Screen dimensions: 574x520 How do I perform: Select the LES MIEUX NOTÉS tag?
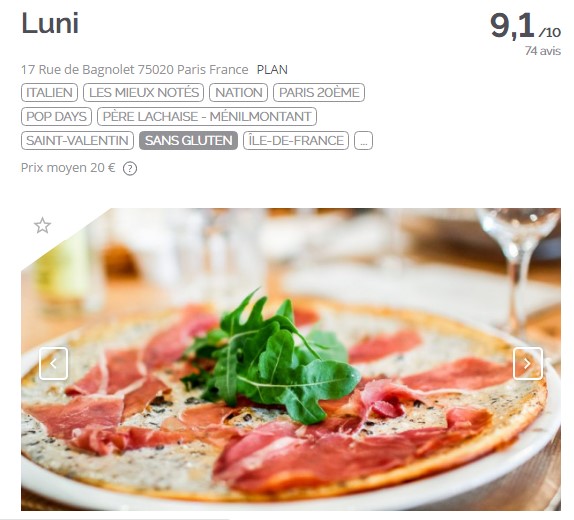tap(144, 92)
